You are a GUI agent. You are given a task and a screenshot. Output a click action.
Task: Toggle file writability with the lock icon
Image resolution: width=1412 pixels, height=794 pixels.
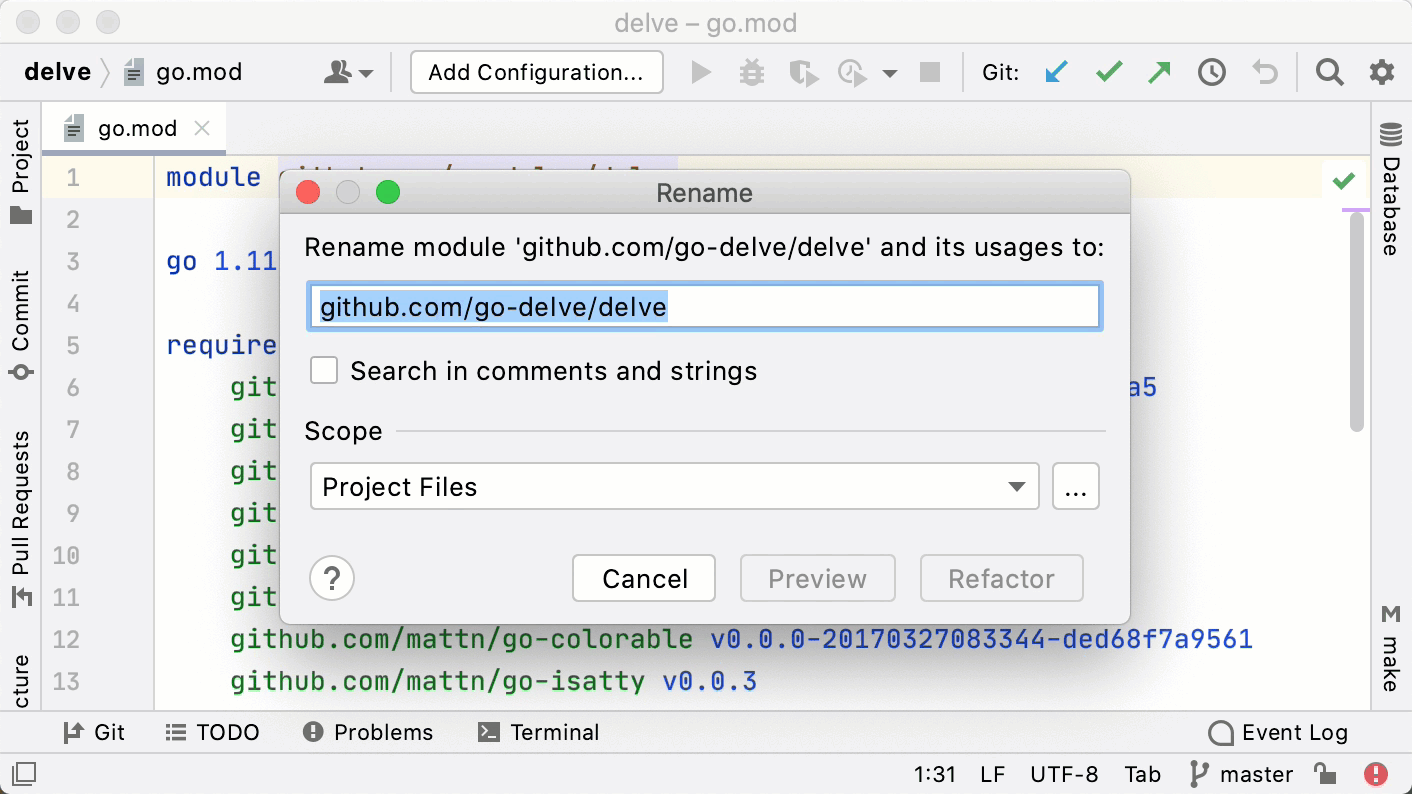click(1327, 773)
